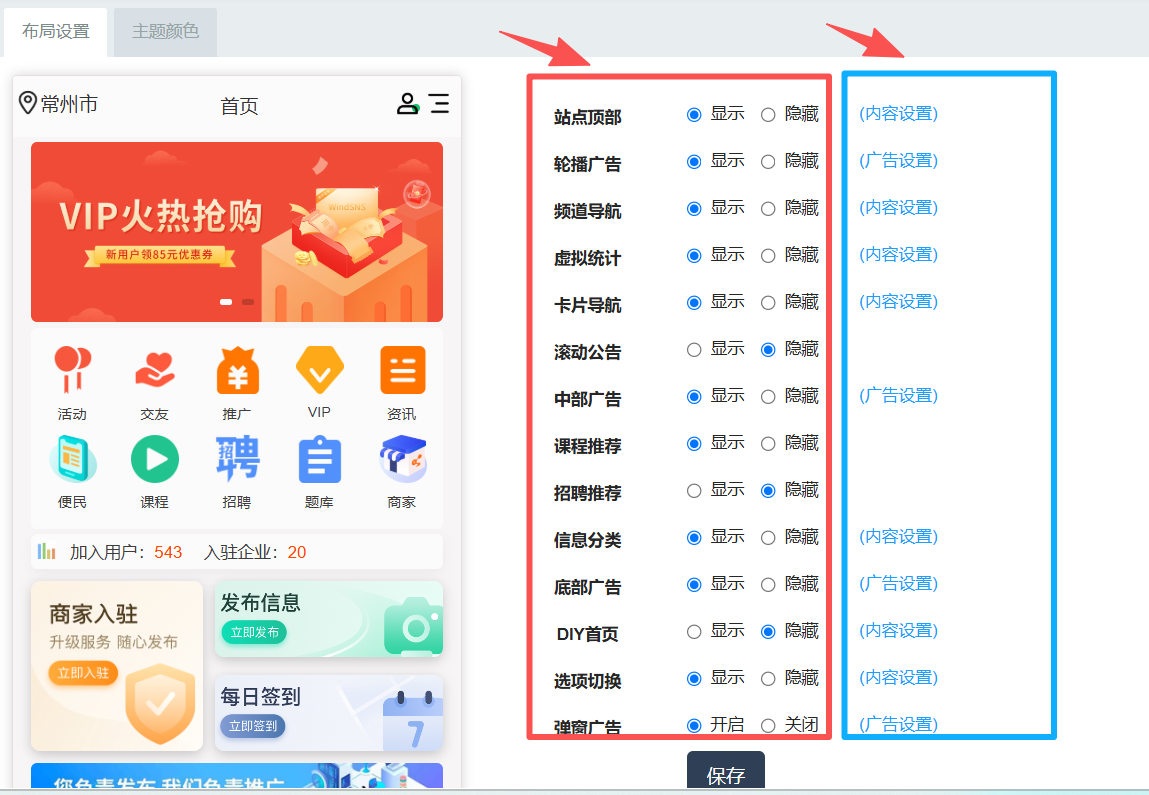Image resolution: width=1149 pixels, height=795 pixels.
Task: Click the 活动 icon in preview
Action: tap(72, 370)
